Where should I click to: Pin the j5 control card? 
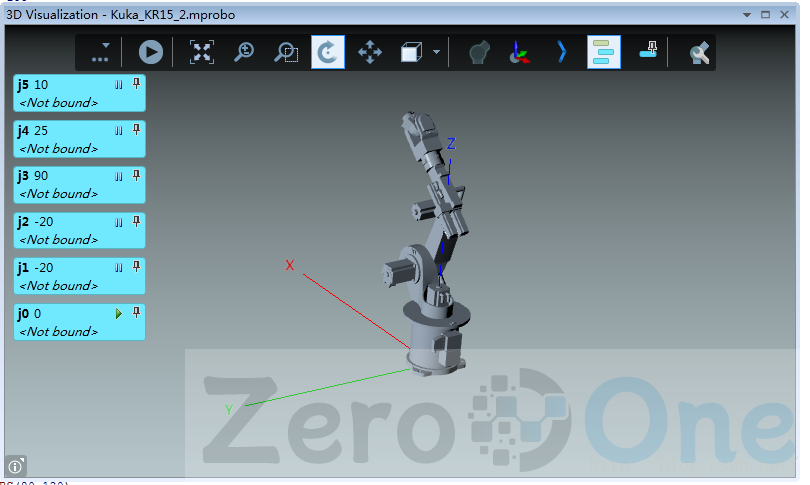tap(136, 84)
